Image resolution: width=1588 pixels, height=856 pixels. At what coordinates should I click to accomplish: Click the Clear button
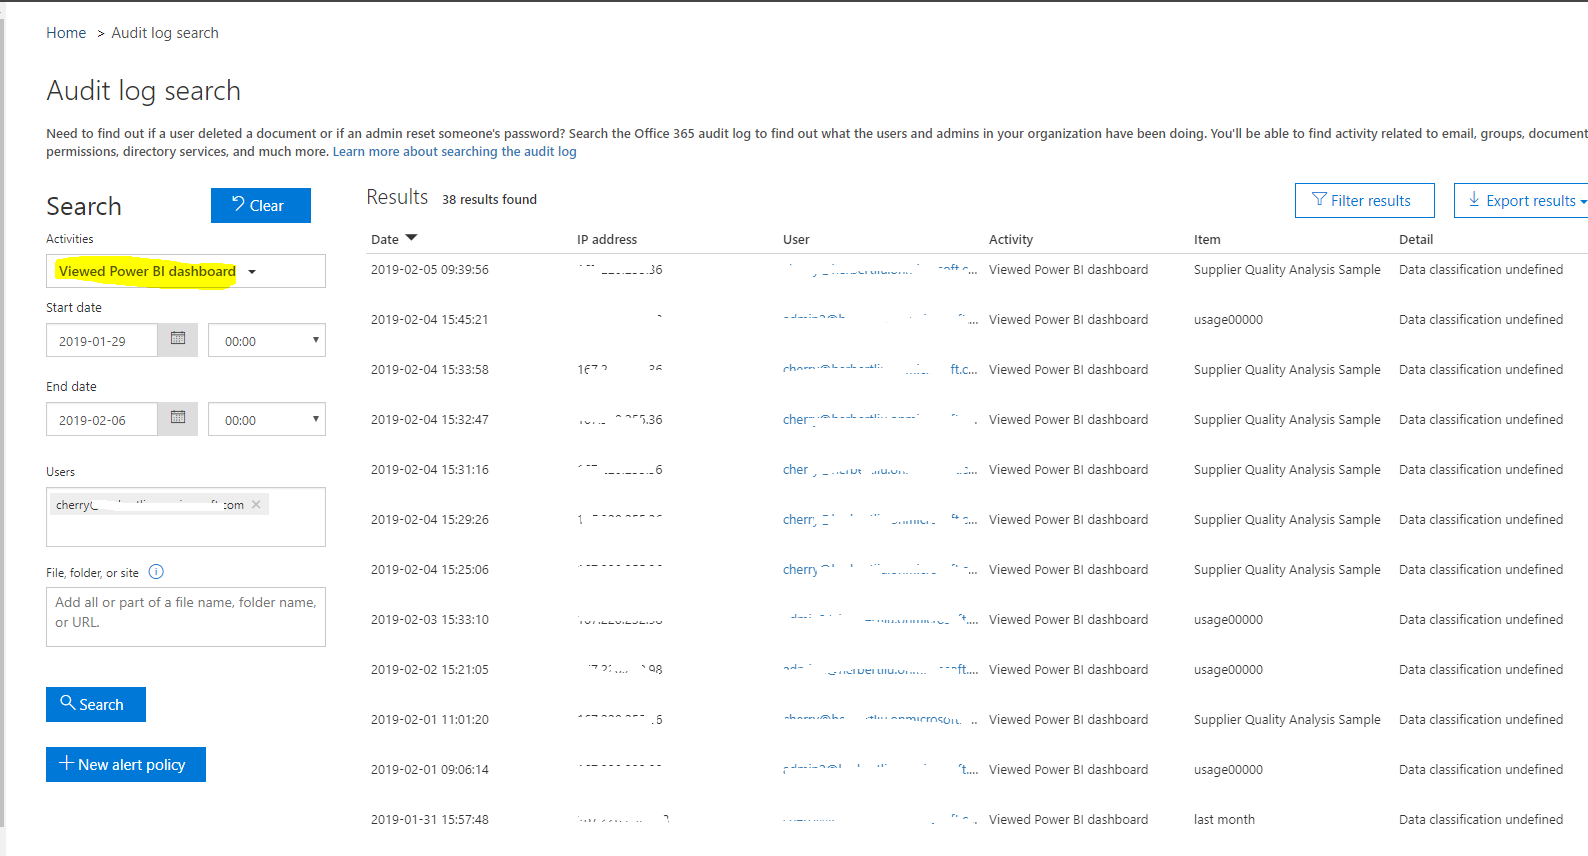coord(261,205)
